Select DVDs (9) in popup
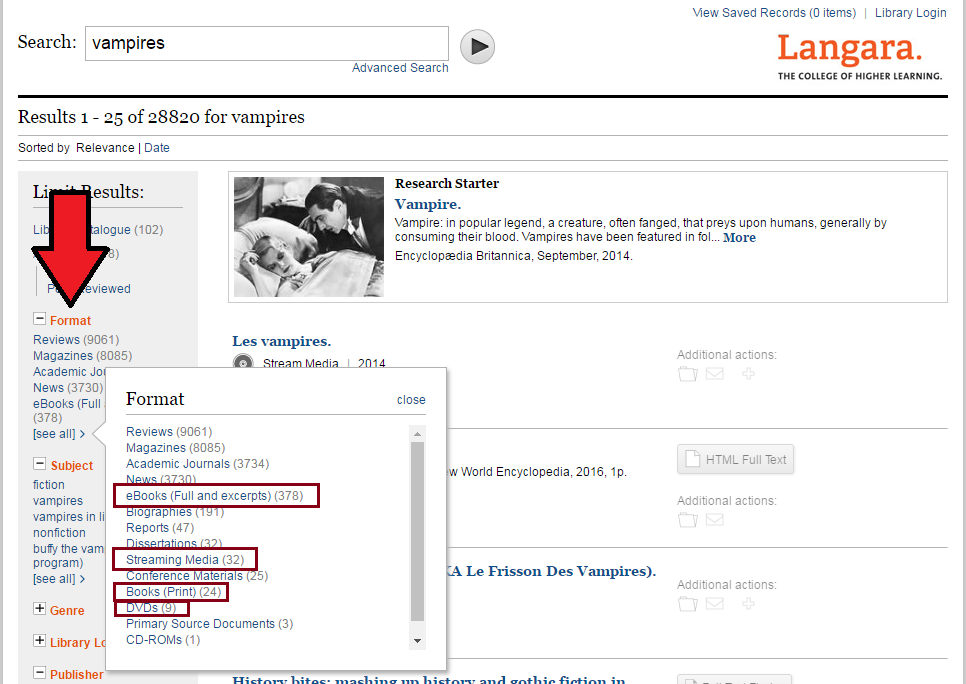966x684 pixels. coord(151,608)
